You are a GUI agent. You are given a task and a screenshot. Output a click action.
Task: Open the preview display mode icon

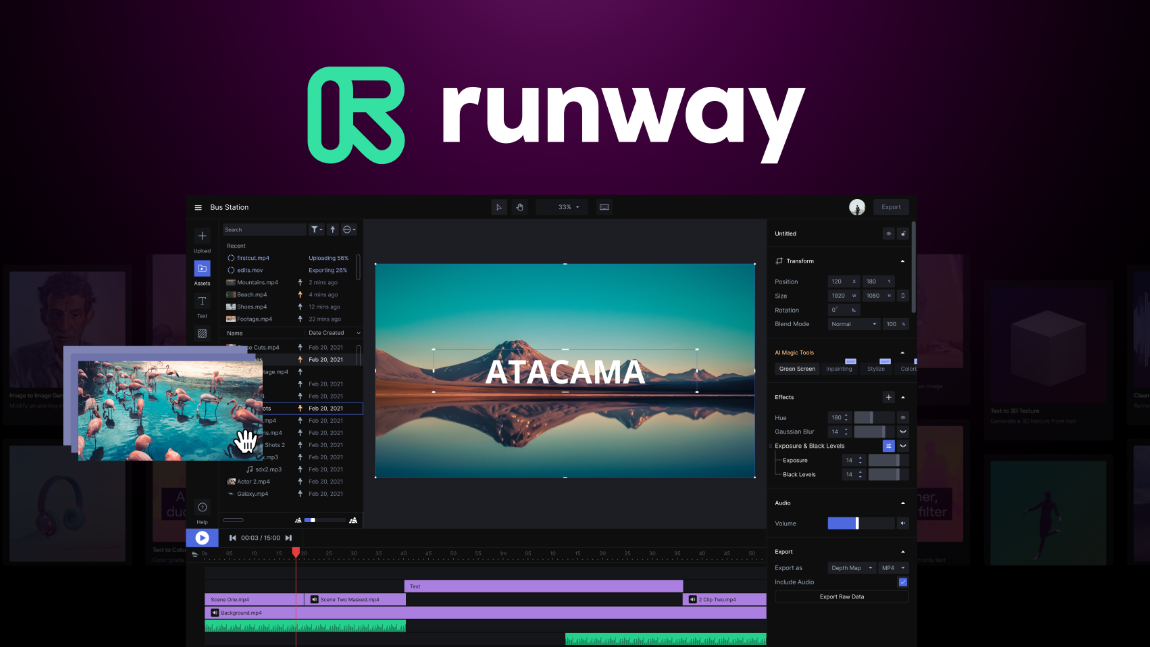click(604, 207)
